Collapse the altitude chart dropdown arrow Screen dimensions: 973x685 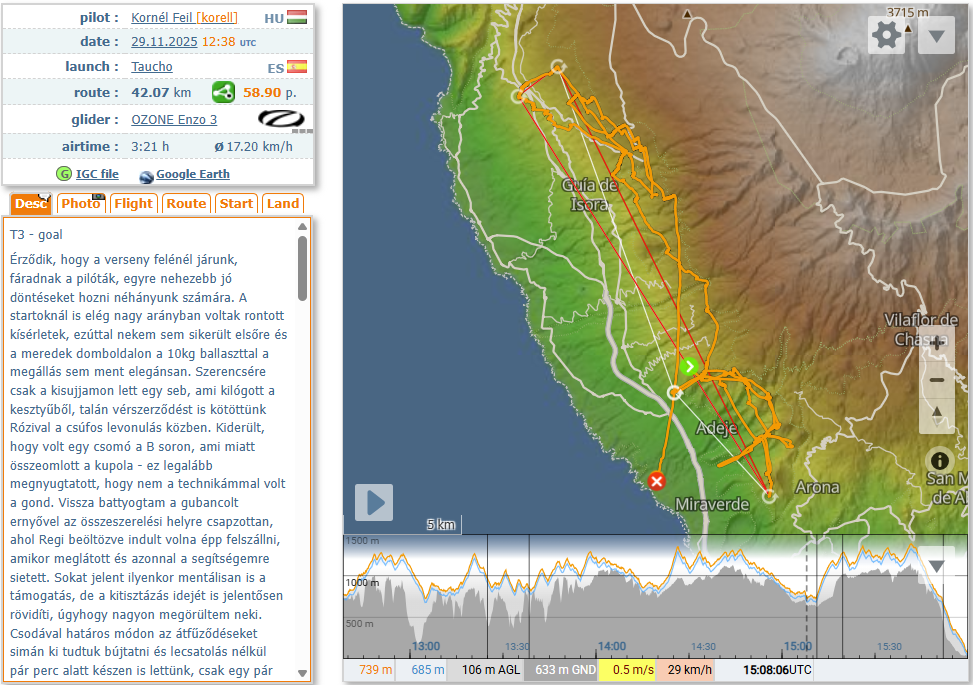click(x=936, y=566)
